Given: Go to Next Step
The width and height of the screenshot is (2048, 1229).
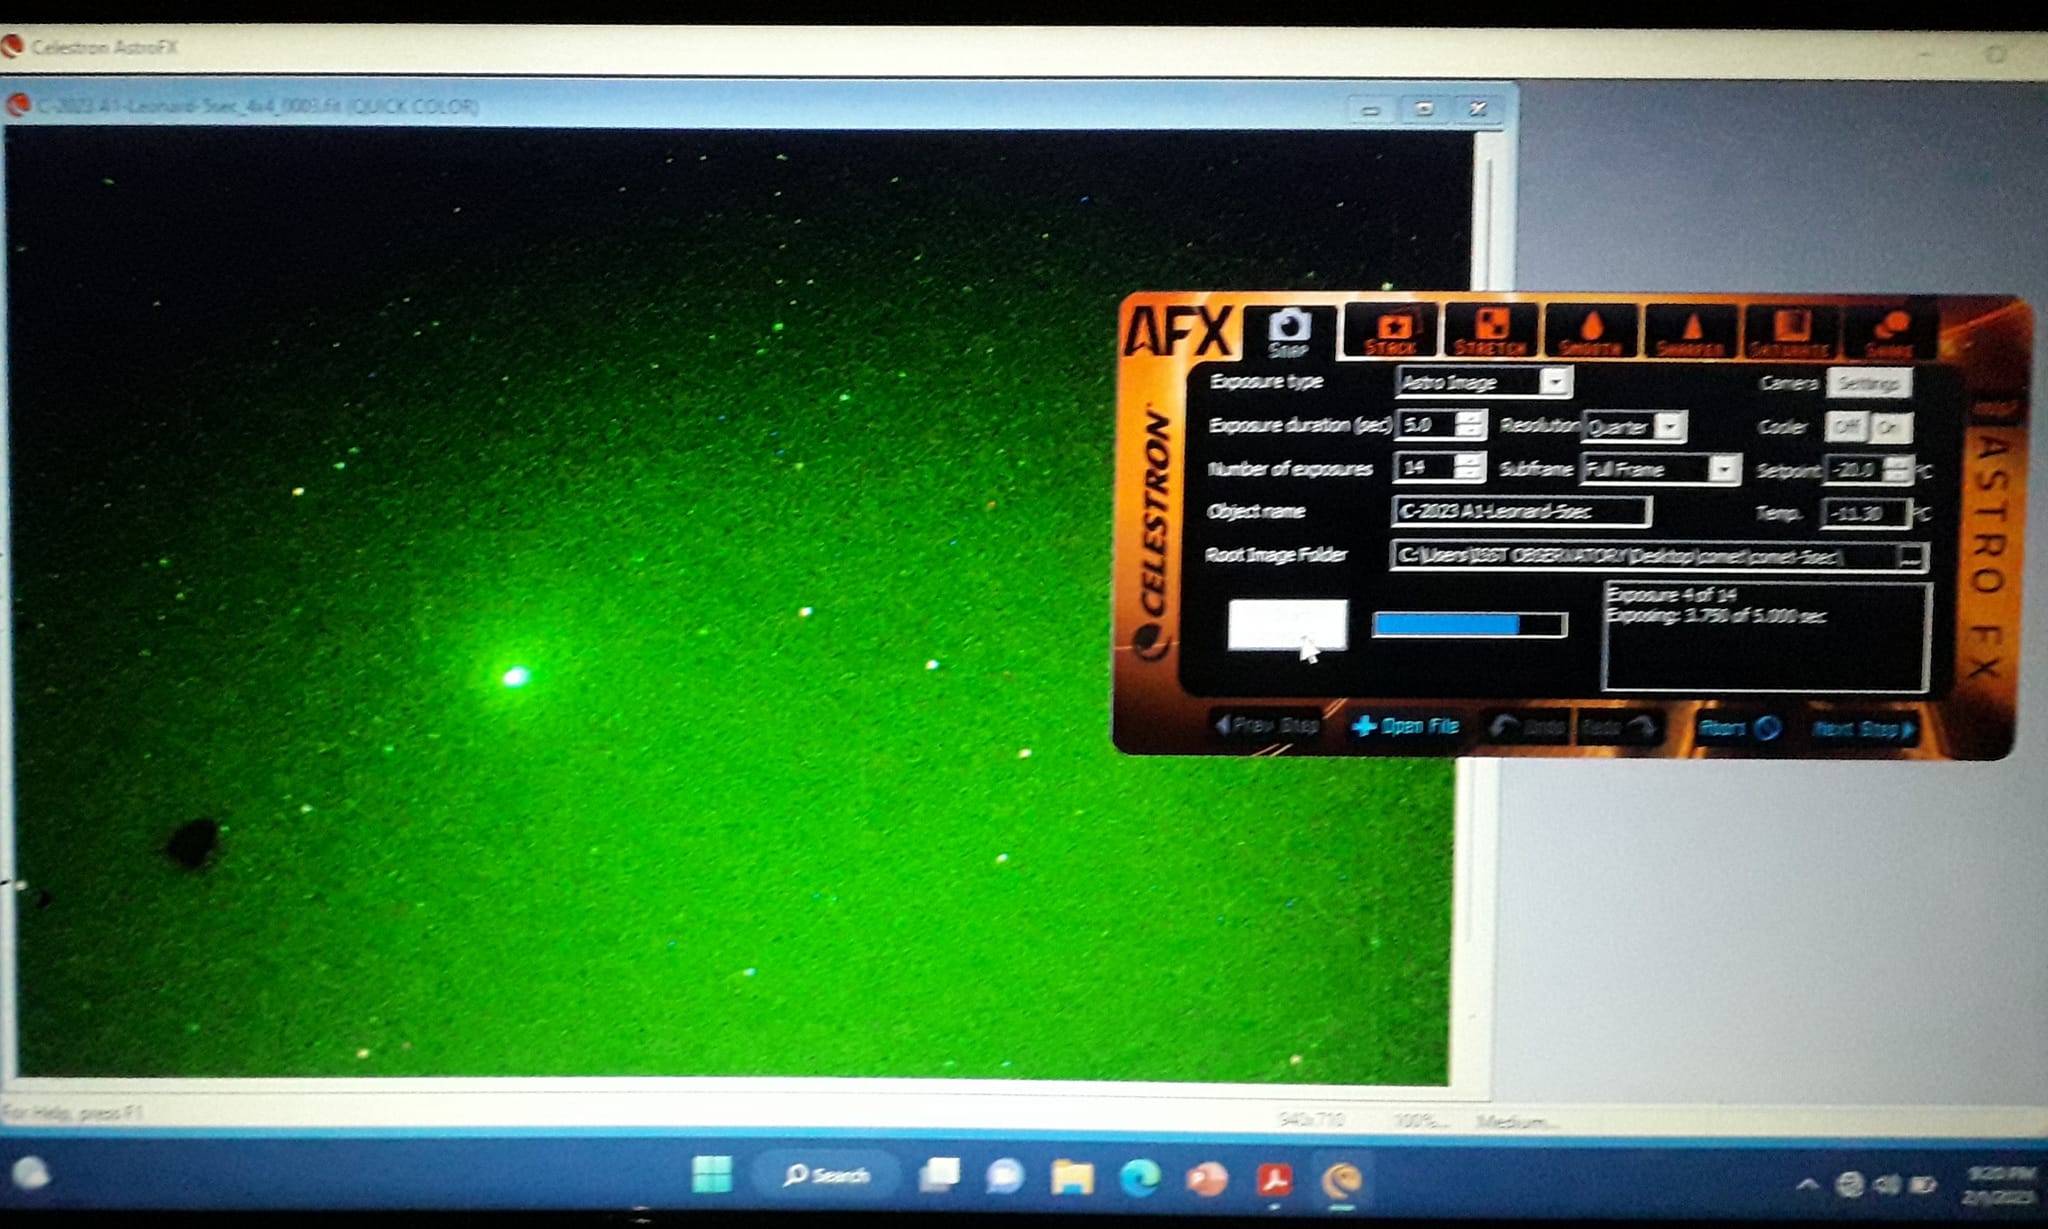Looking at the screenshot, I should (1864, 729).
